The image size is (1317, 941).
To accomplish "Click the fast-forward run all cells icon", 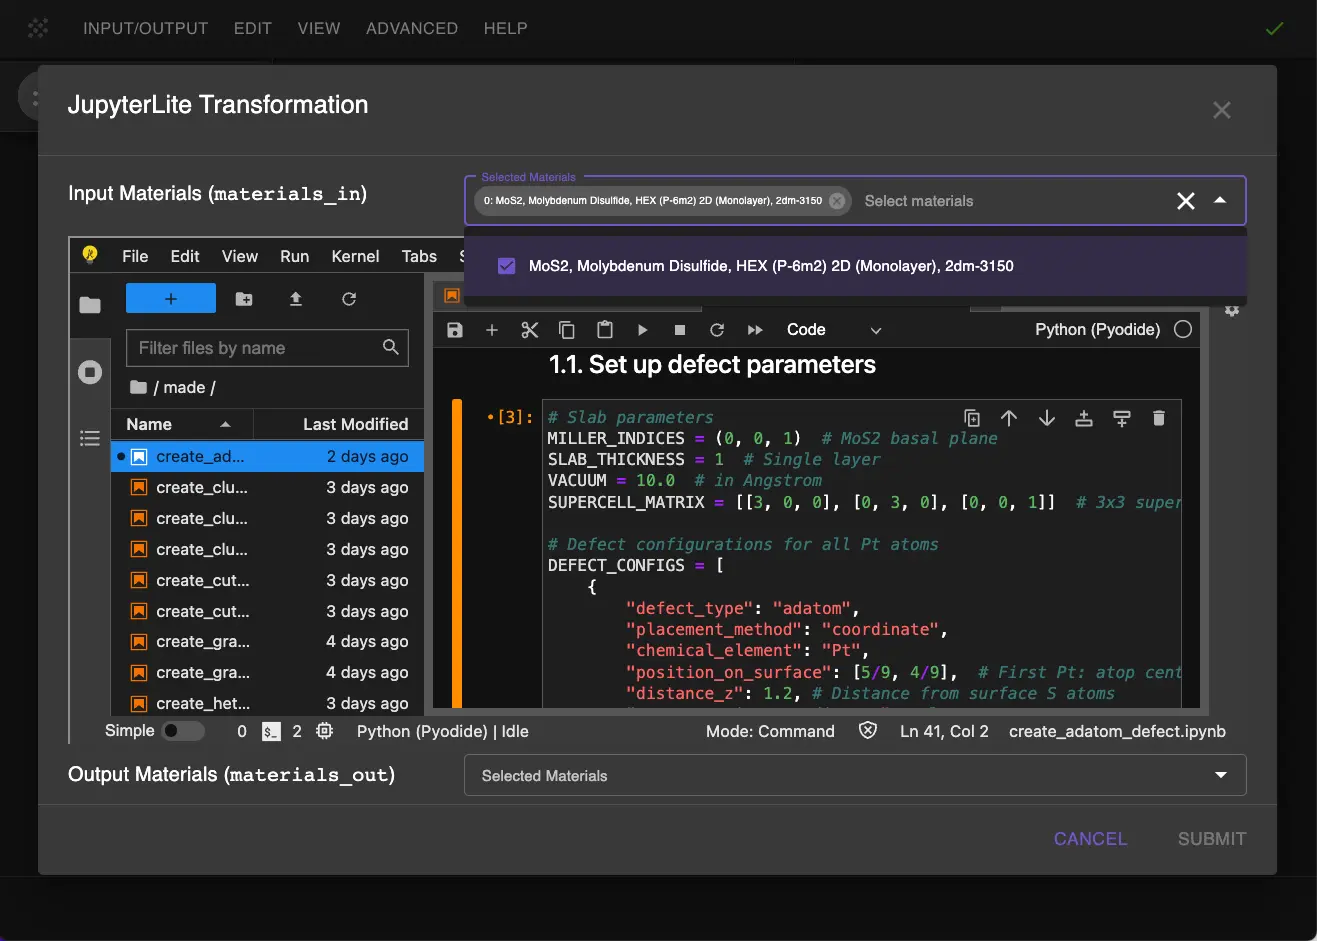I will point(755,330).
